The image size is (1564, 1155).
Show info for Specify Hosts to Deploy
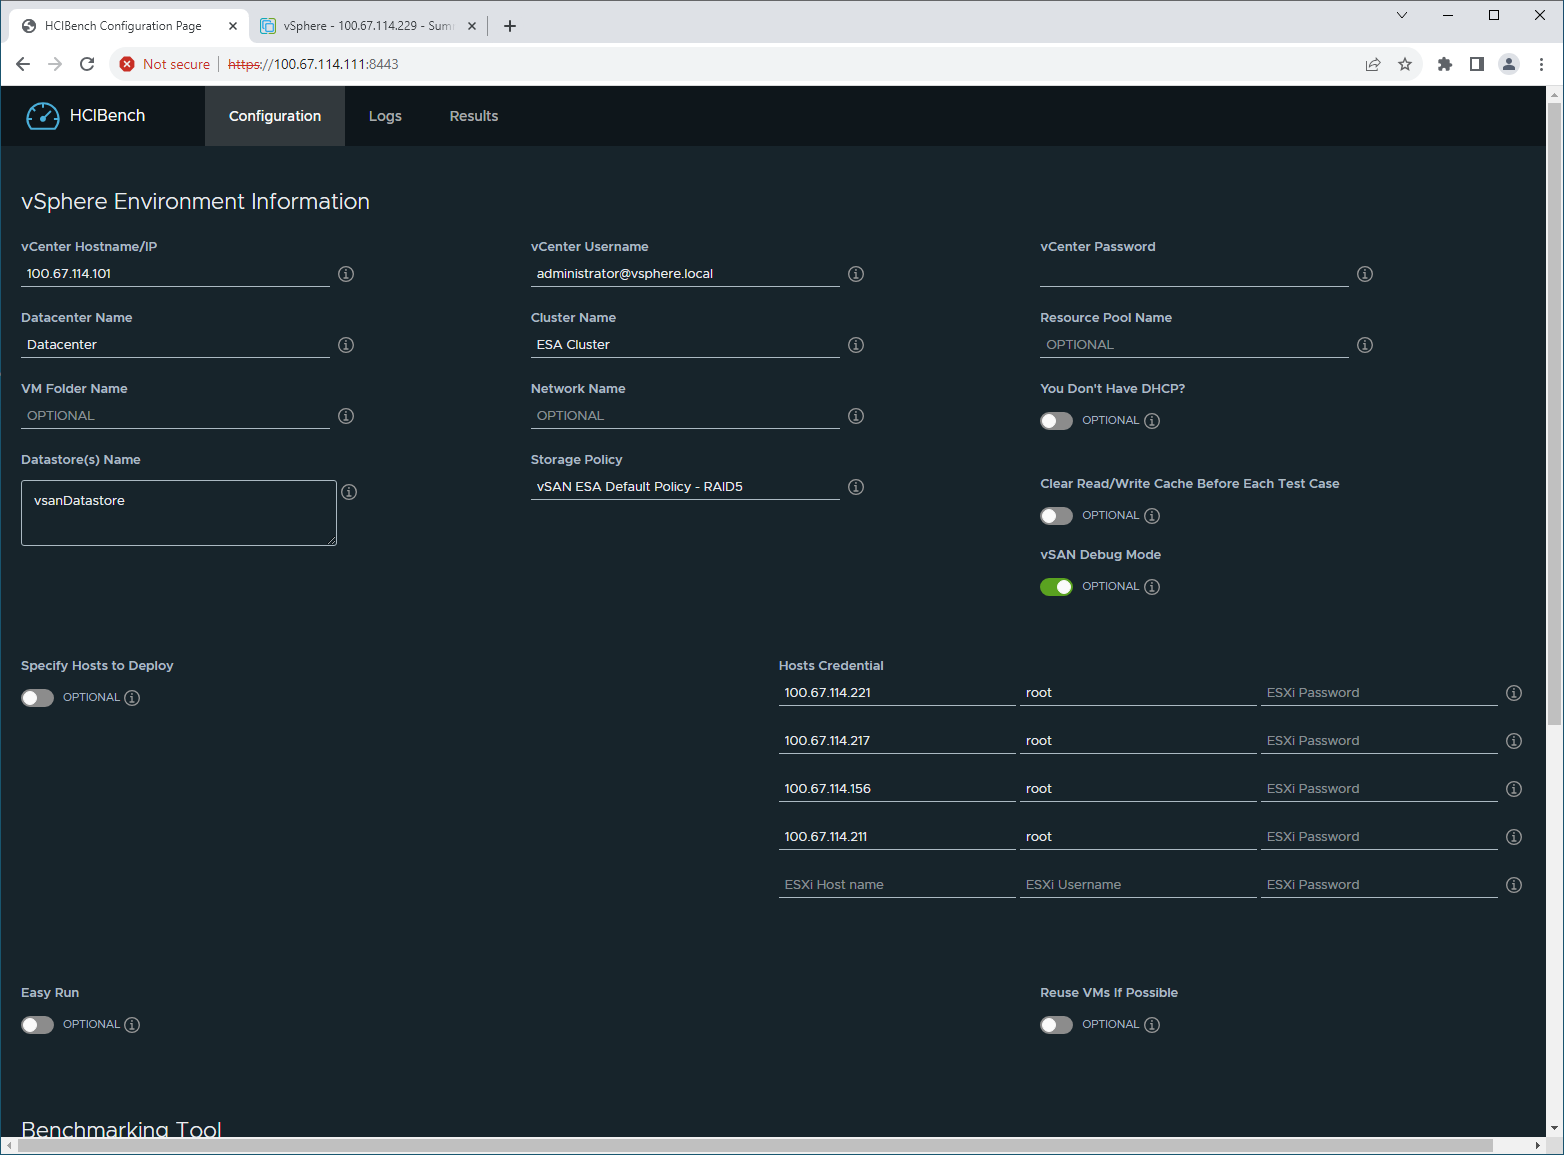tap(132, 698)
